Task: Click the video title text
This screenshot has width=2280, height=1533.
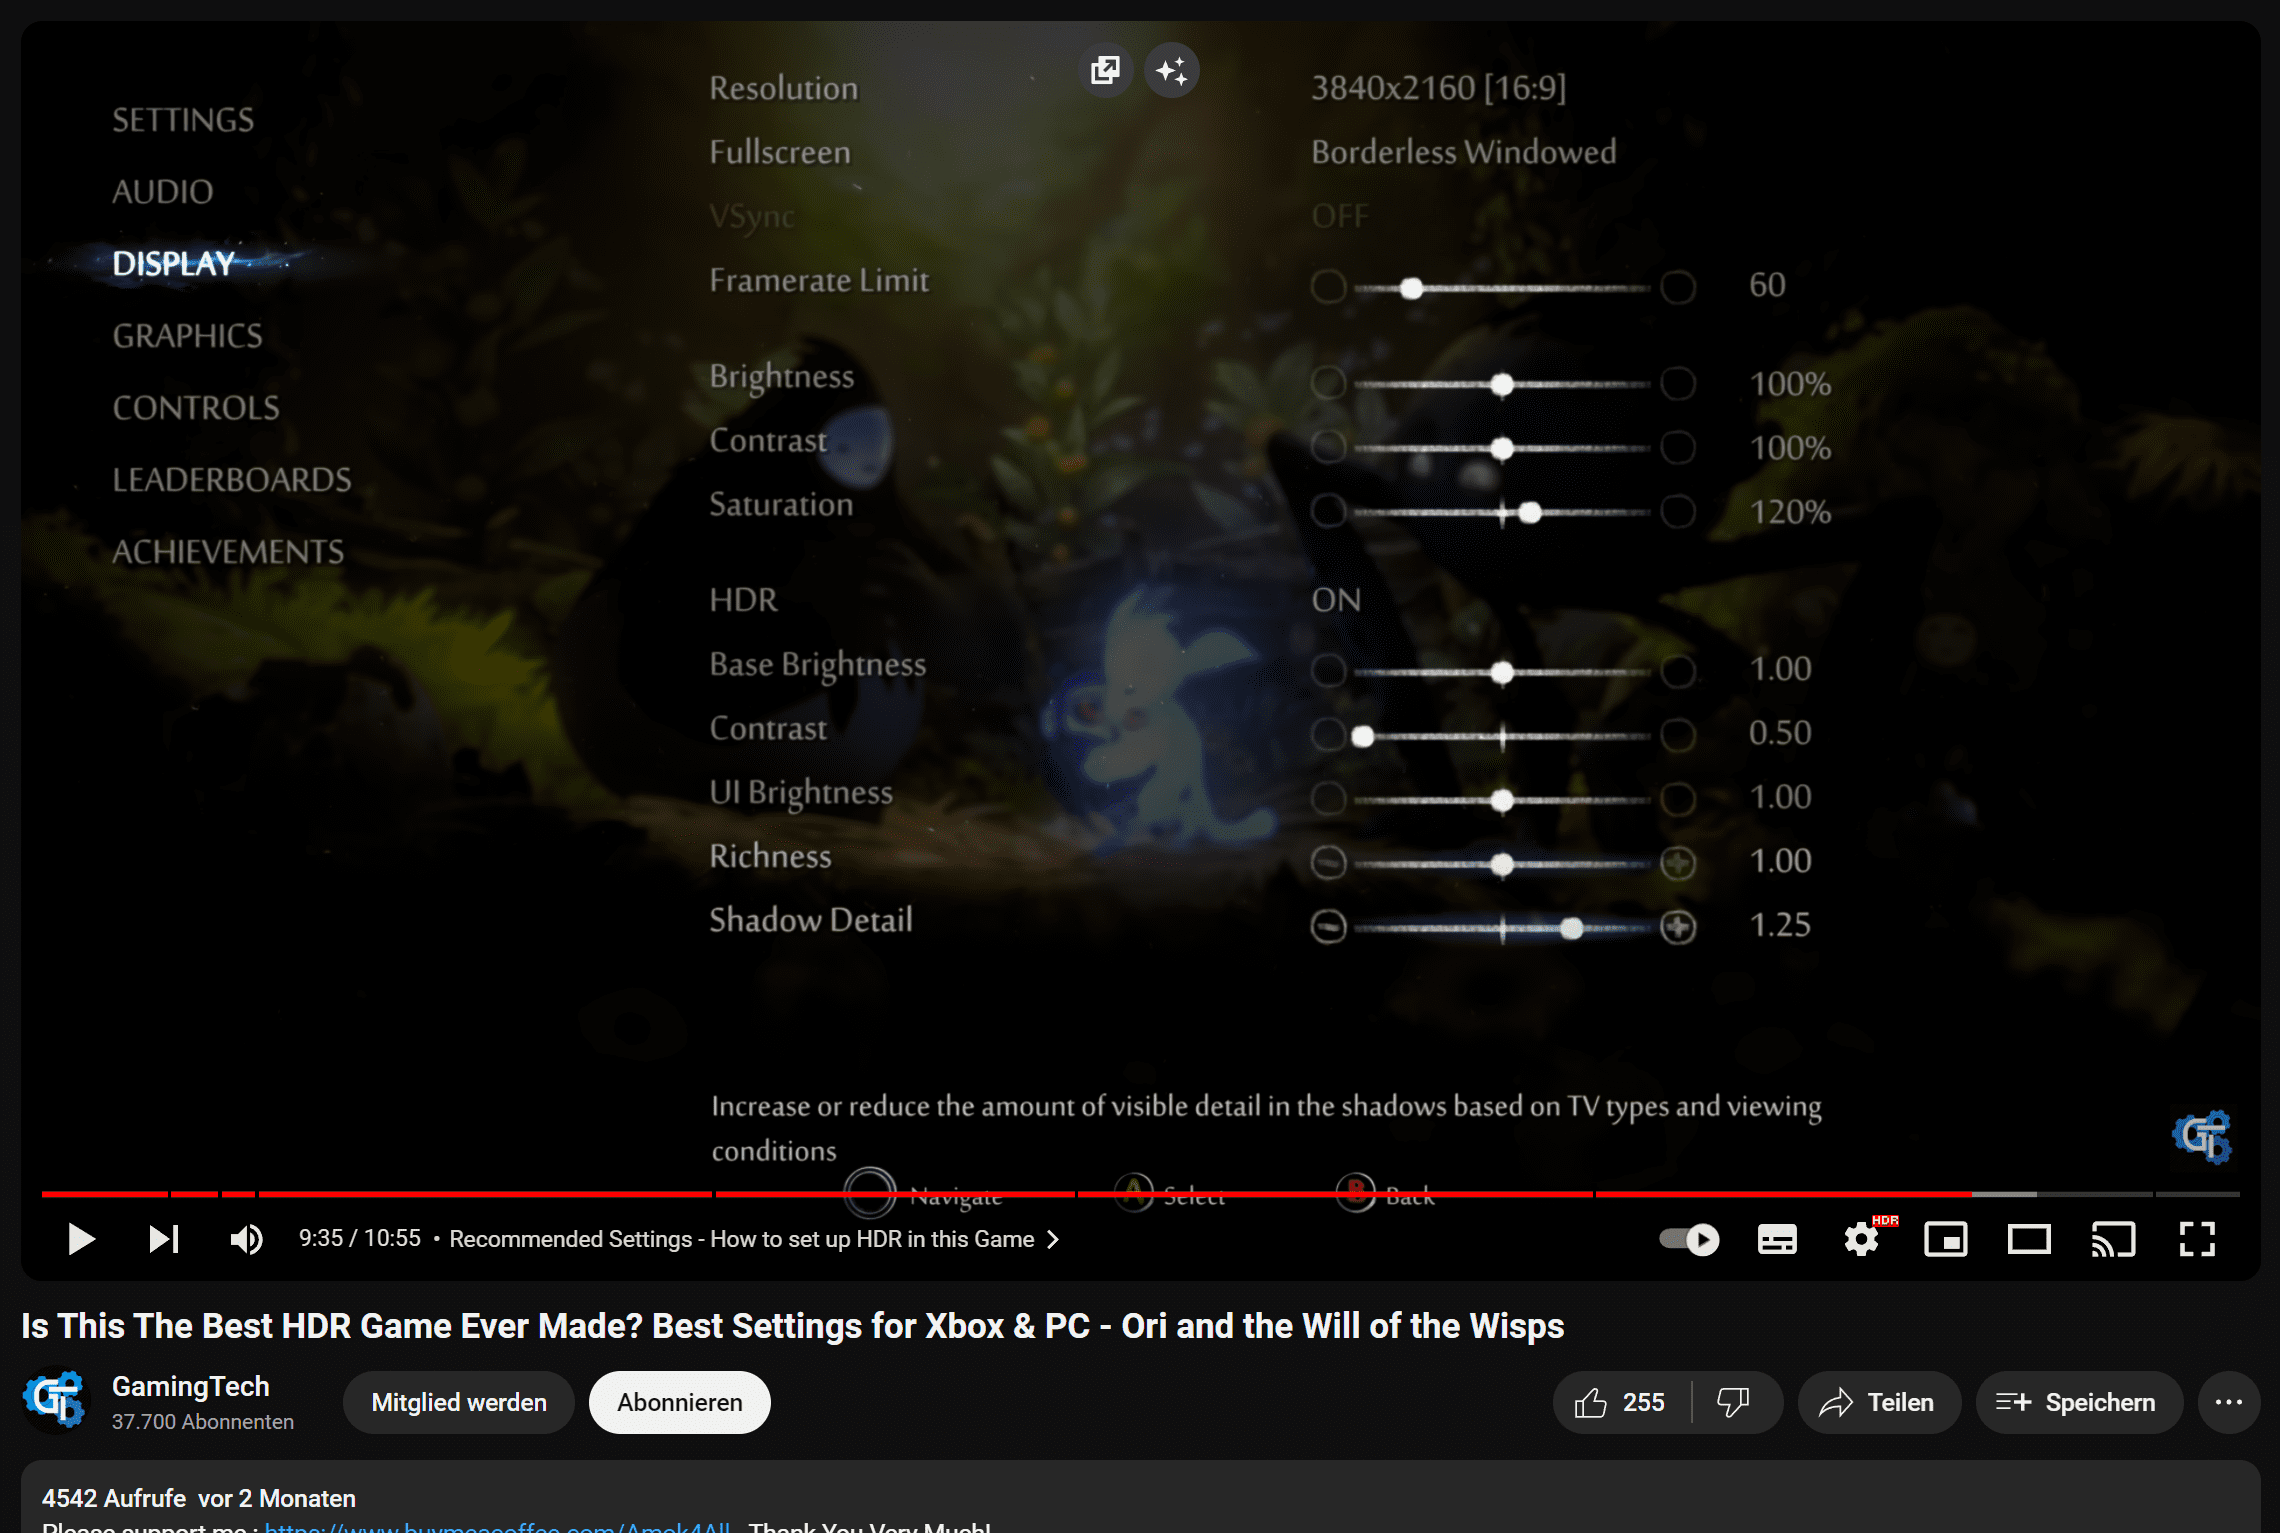Action: [x=793, y=1326]
